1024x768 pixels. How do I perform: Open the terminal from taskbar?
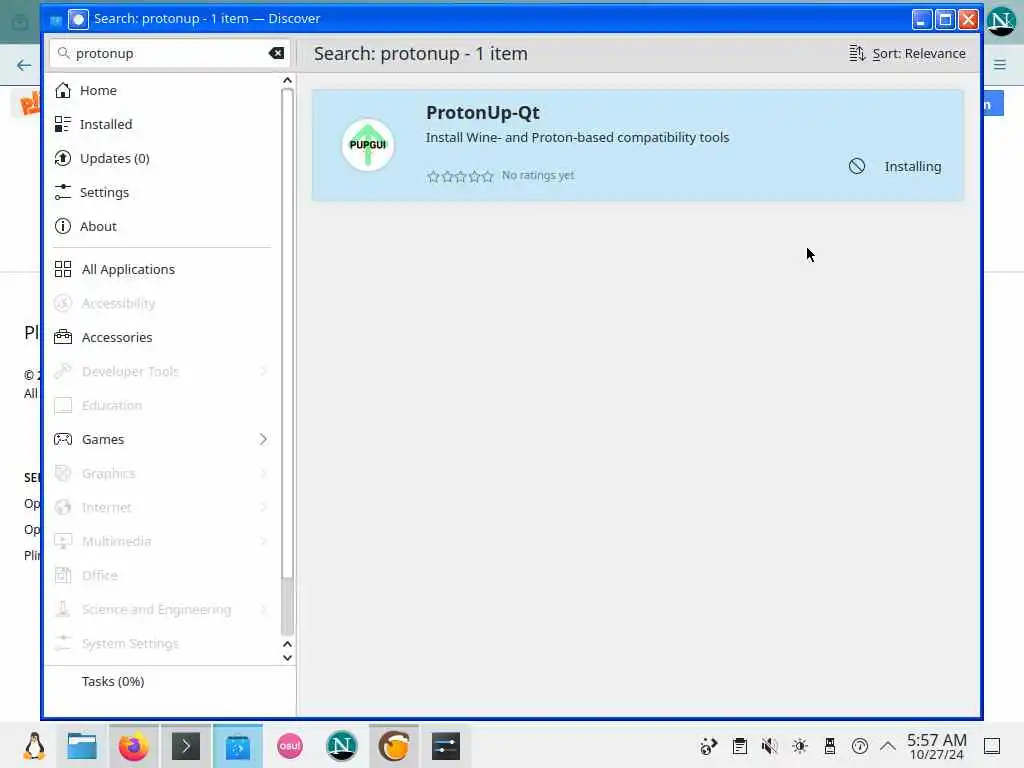(185, 746)
